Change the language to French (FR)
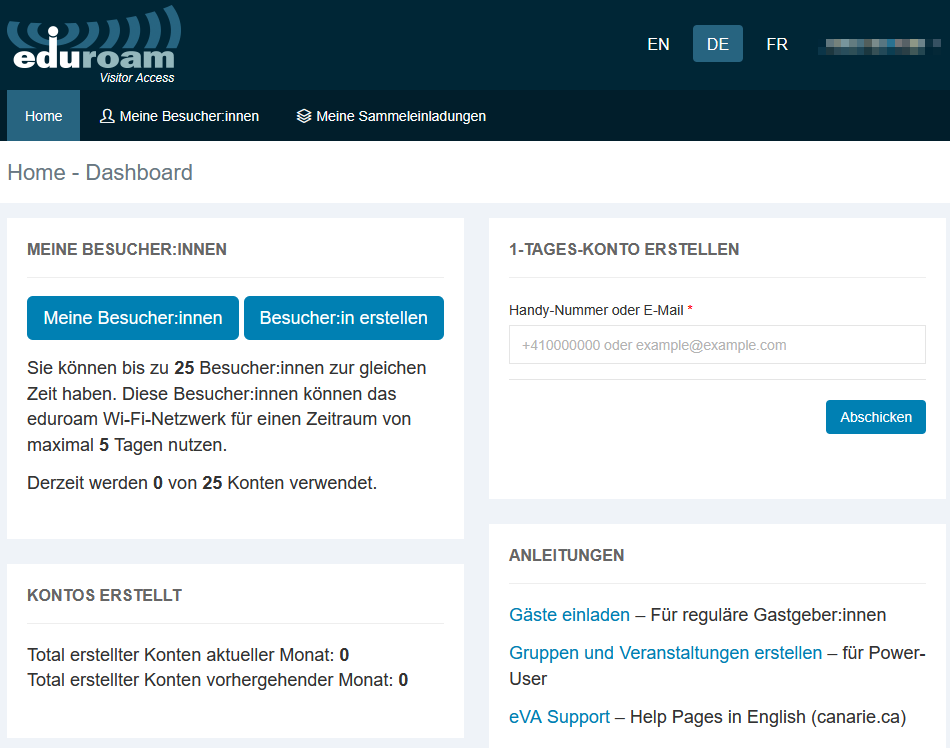Screen dimensions: 950x748 point(776,44)
